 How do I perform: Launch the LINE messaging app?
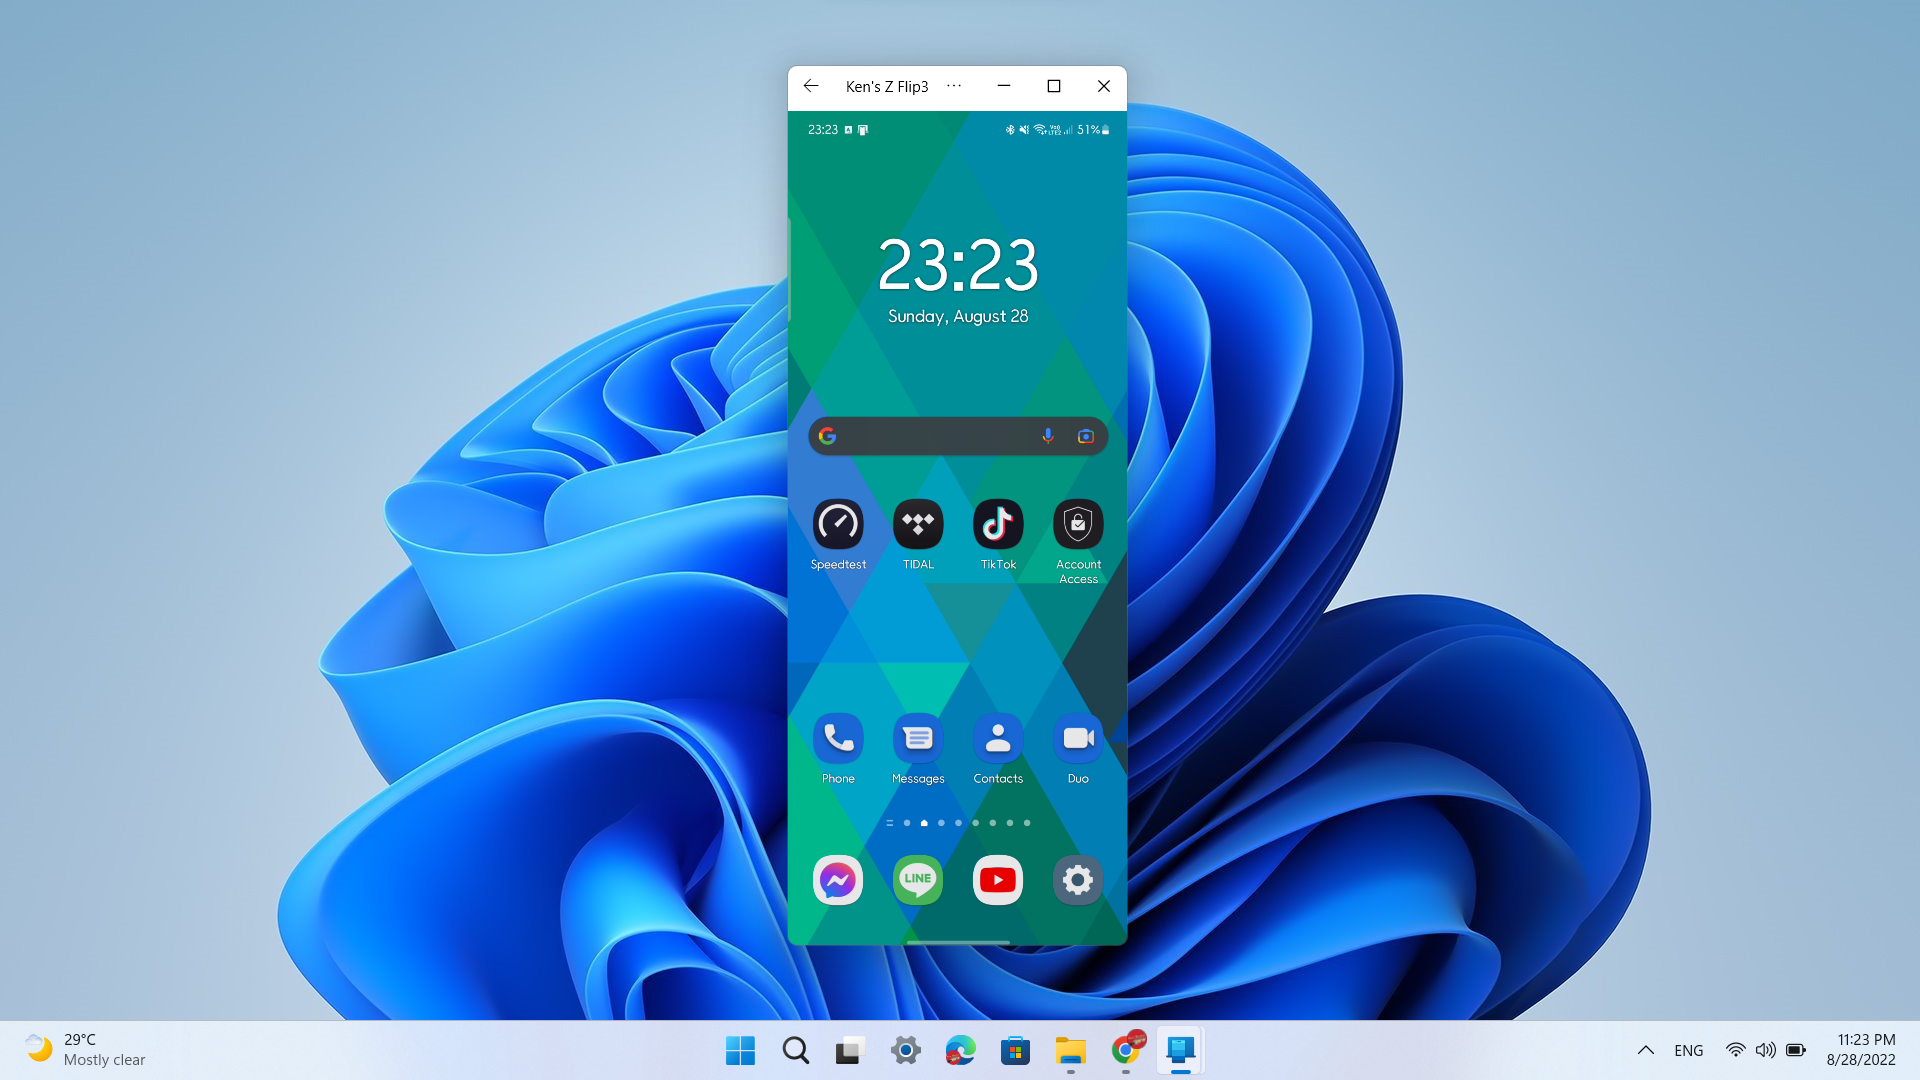[x=917, y=880]
